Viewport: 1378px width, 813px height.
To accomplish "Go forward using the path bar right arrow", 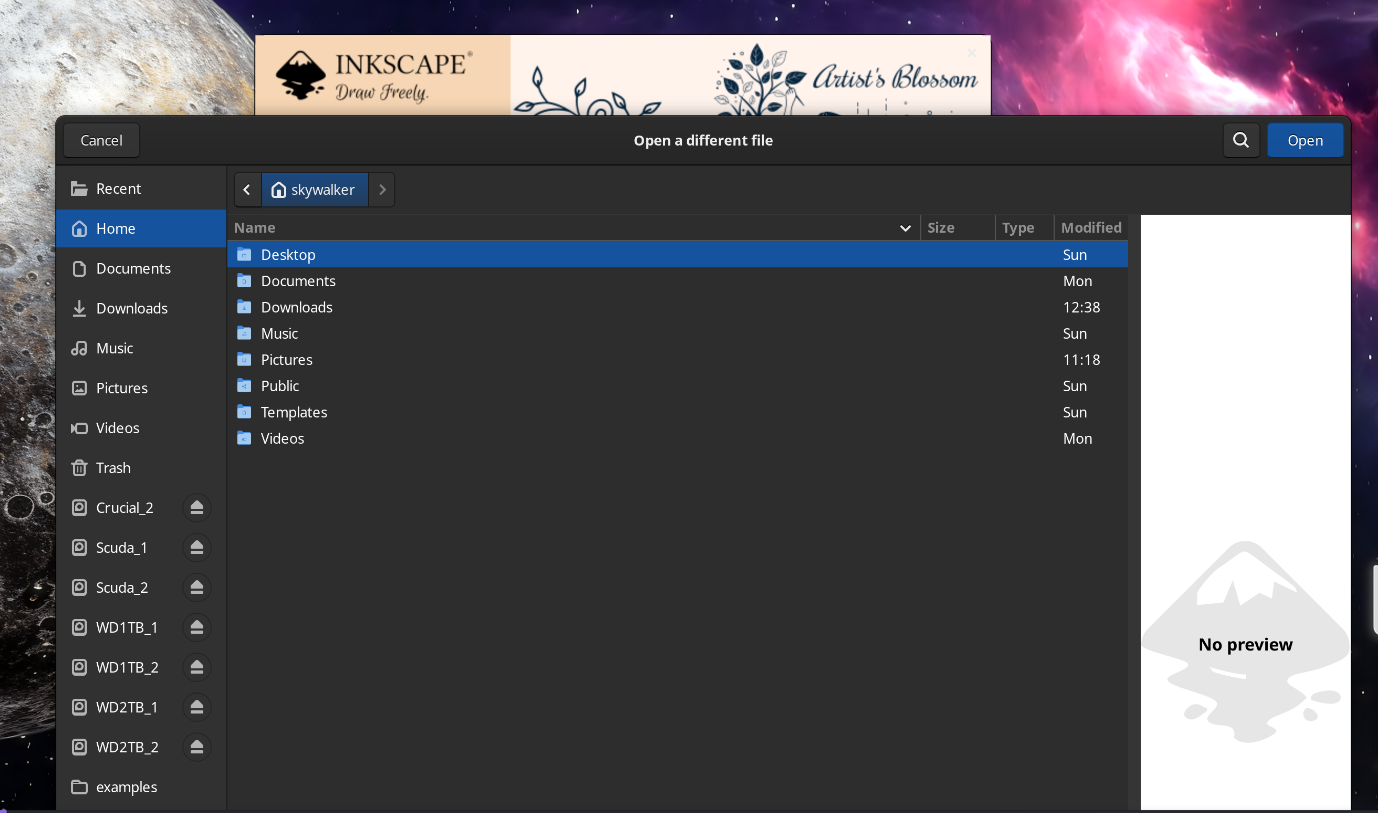I will tap(382, 190).
